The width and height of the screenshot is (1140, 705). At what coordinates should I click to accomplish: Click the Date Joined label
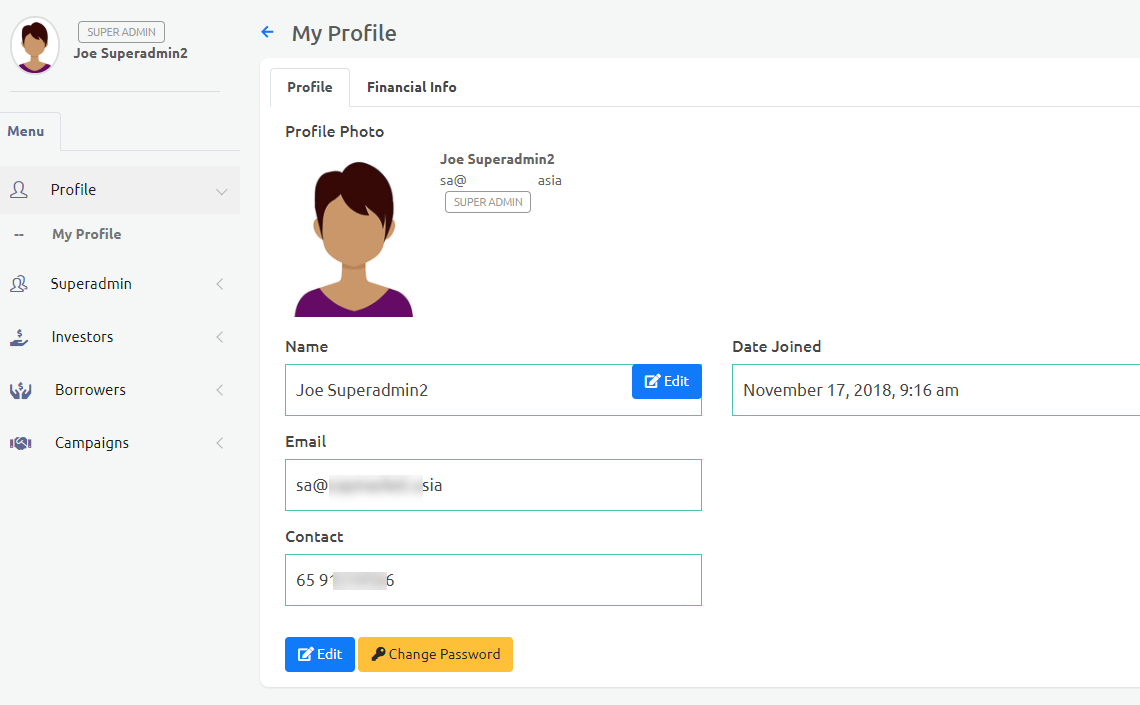[776, 347]
